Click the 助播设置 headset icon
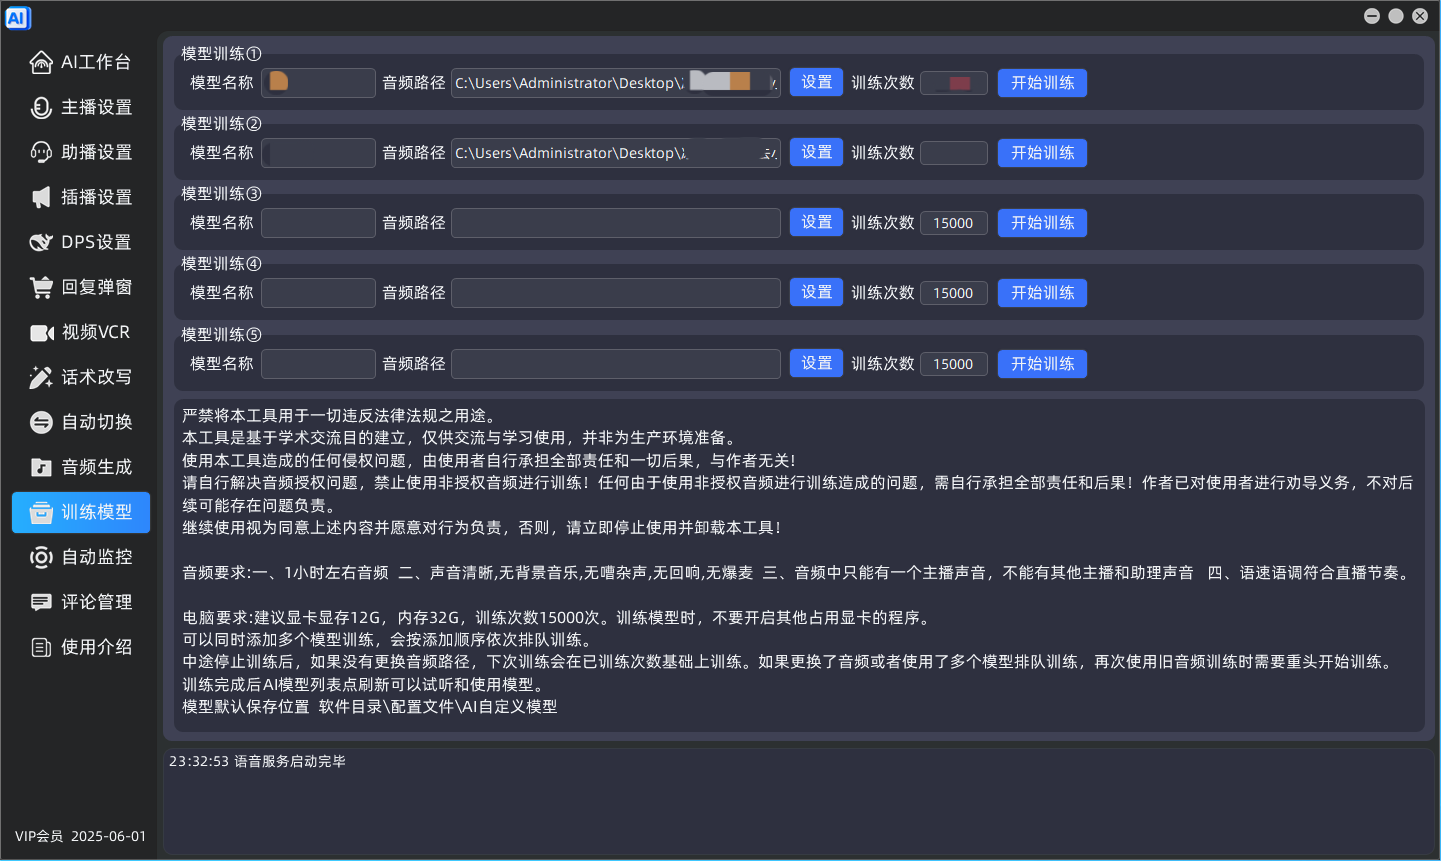 click(x=41, y=152)
